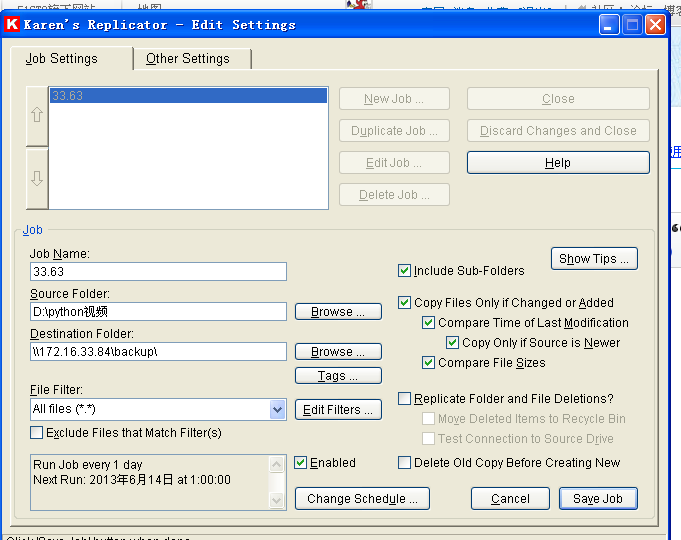Click the Run Job every 1 day text
The height and width of the screenshot is (540, 681).
[x=88, y=465]
